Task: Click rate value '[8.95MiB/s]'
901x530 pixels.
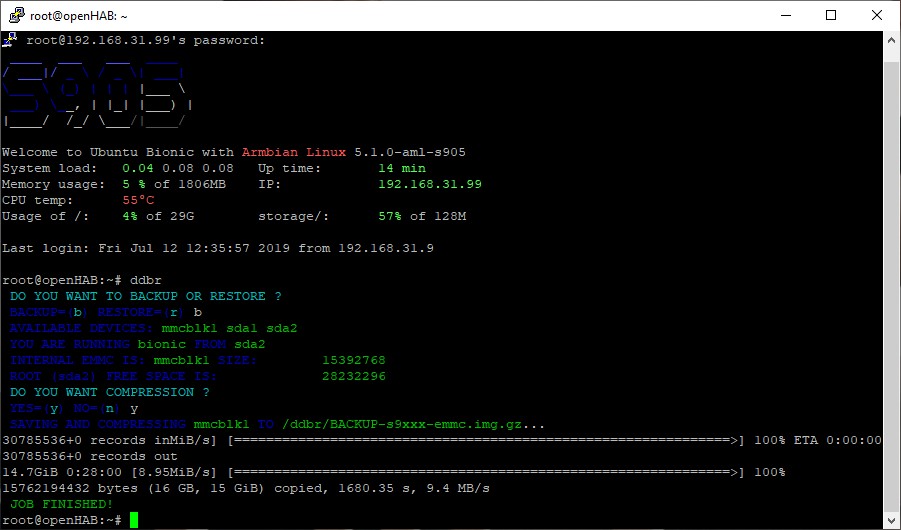Action: [174, 473]
